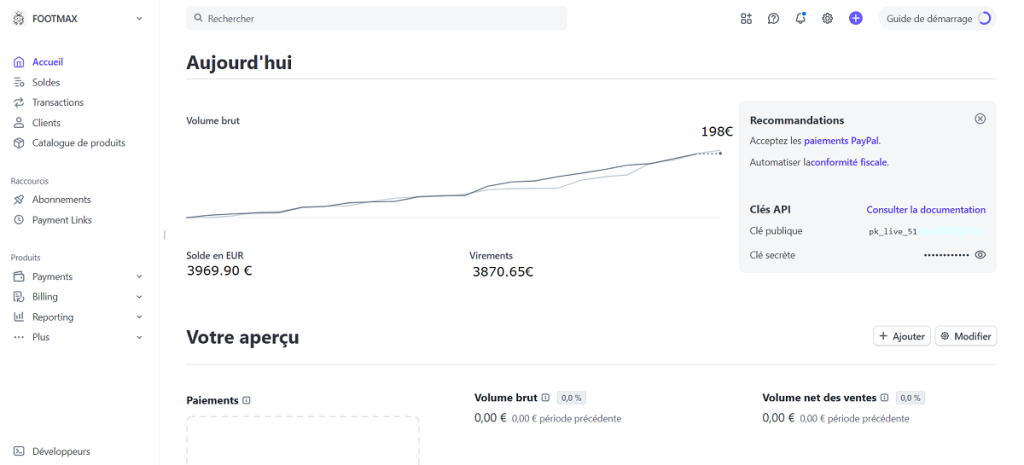The image size is (1024, 465).
Task: Click info icon next to Paiements
Action: 247,400
